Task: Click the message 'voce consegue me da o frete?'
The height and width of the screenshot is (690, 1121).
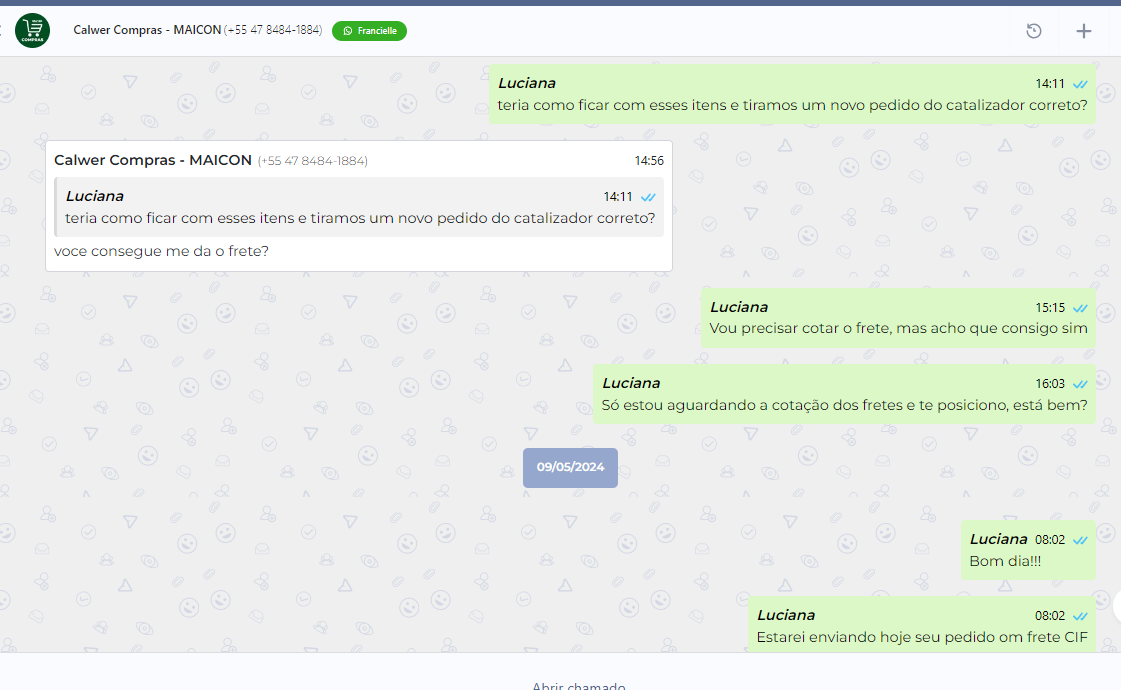Action: tap(161, 252)
